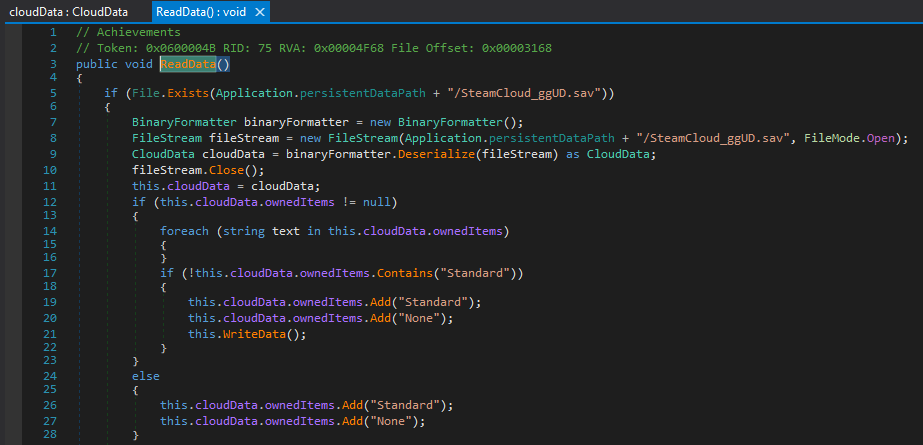
Task: Close the ReadData() : void tab
Action: click(x=260, y=12)
